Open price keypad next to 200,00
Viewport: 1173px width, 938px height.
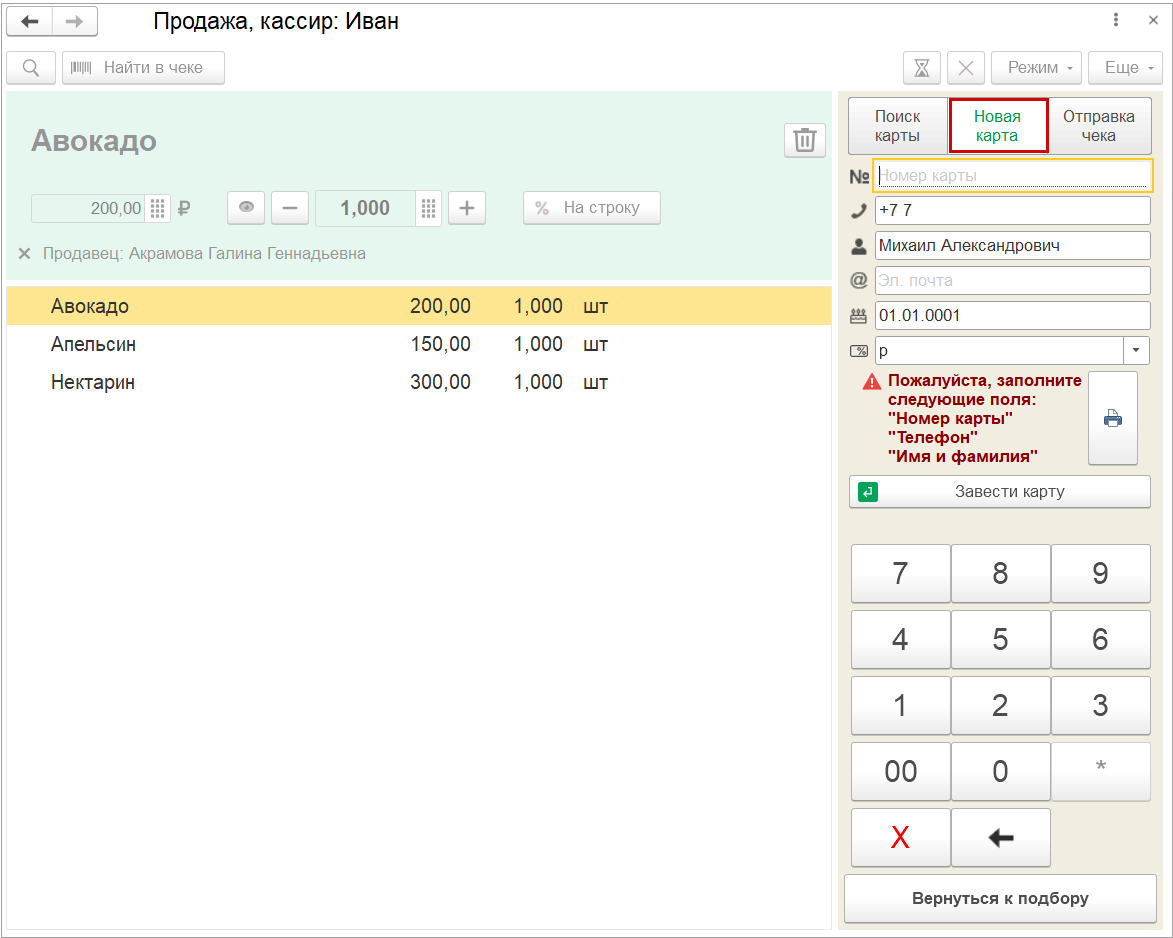pyautogui.click(x=157, y=208)
